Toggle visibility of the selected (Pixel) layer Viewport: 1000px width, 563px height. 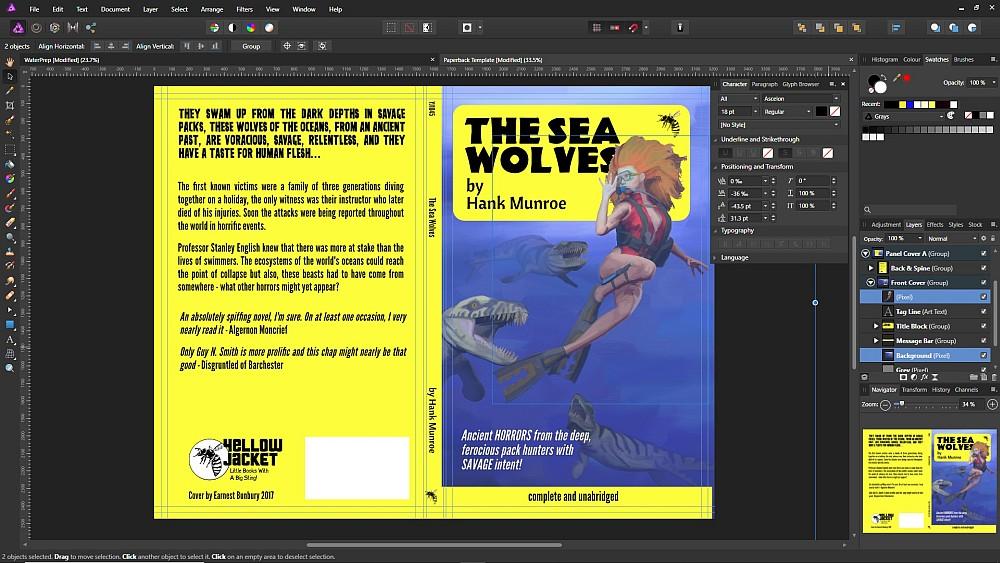[983, 297]
